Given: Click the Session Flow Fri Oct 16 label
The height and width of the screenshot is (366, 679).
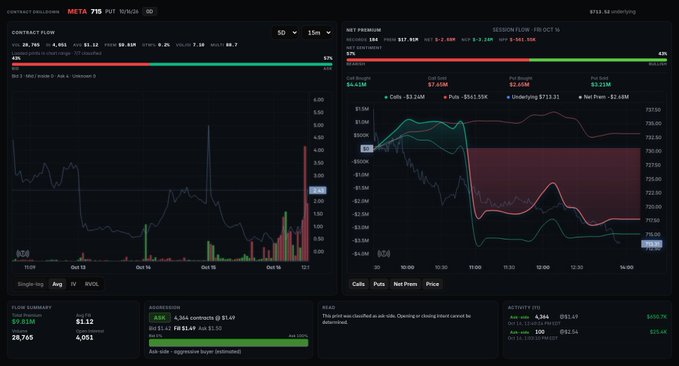Looking at the screenshot, I should coord(526,30).
